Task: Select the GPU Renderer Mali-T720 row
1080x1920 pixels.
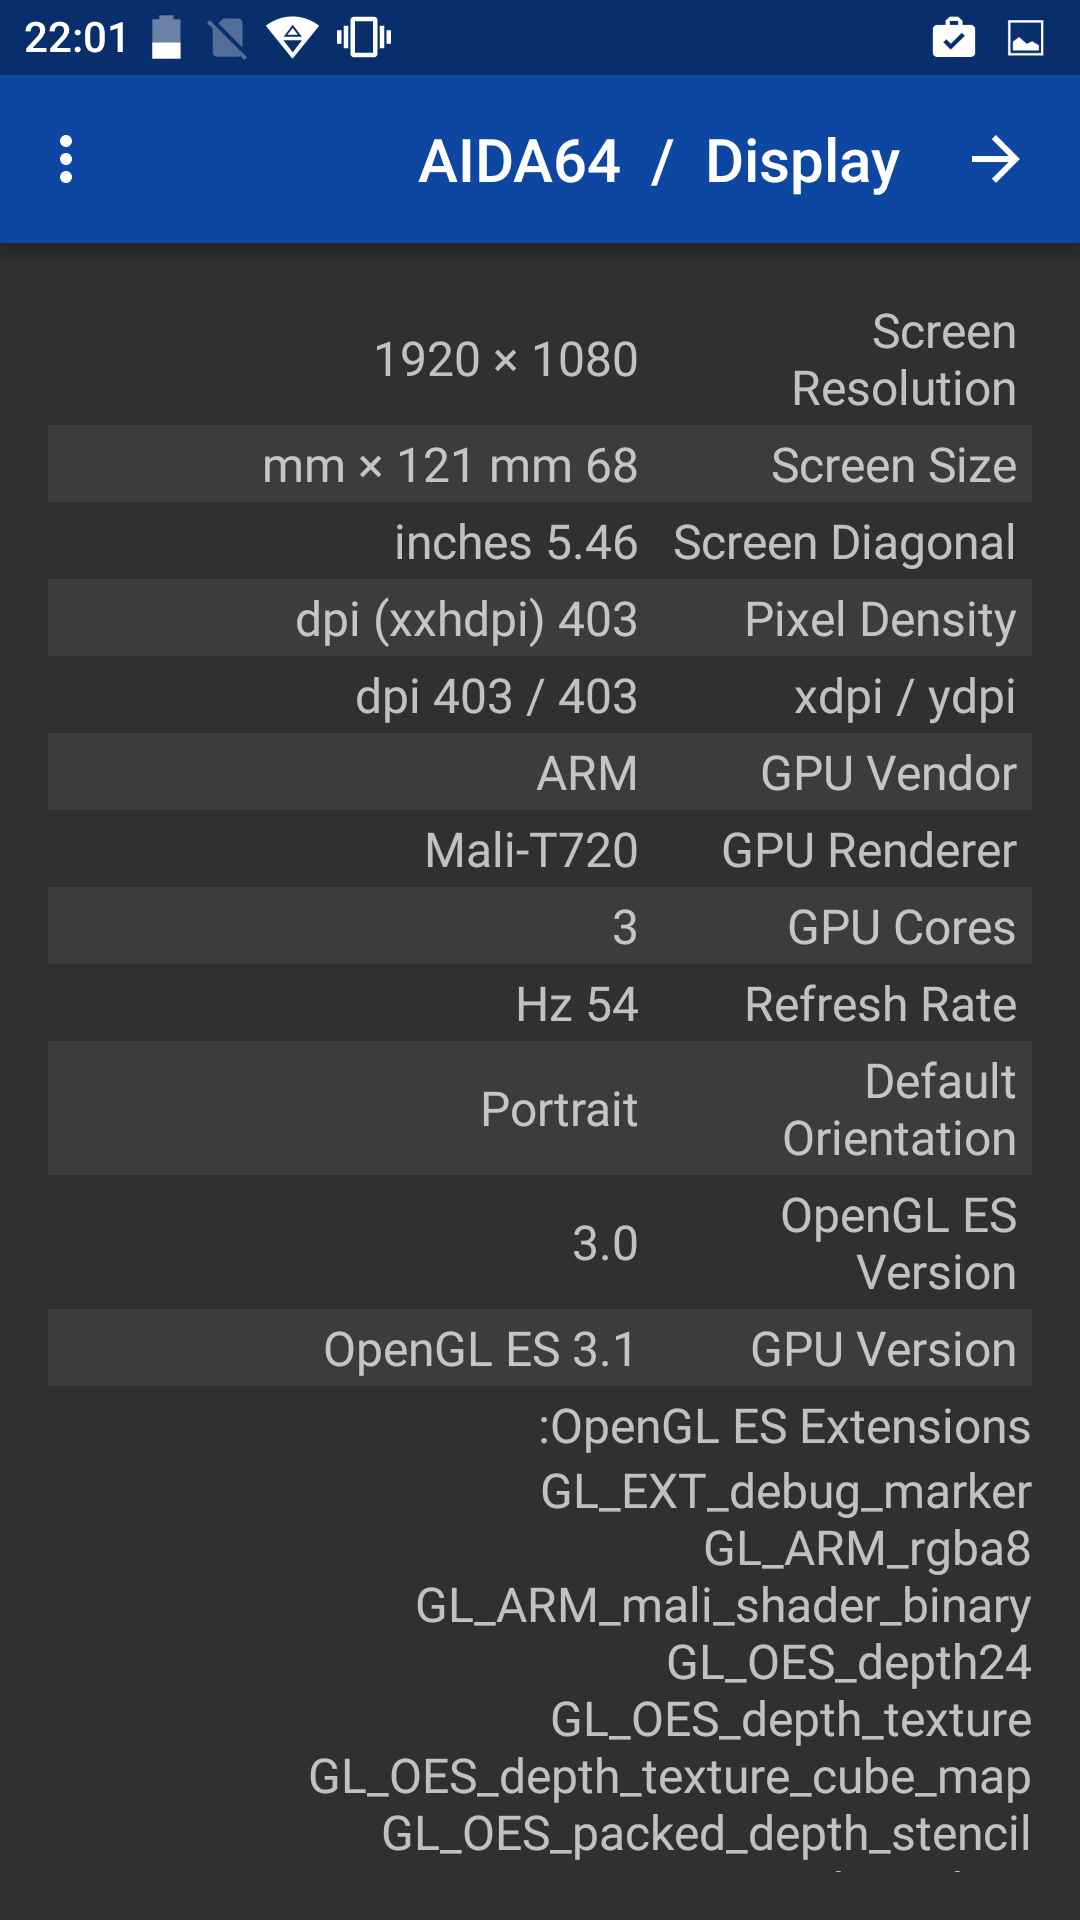Action: coord(540,850)
